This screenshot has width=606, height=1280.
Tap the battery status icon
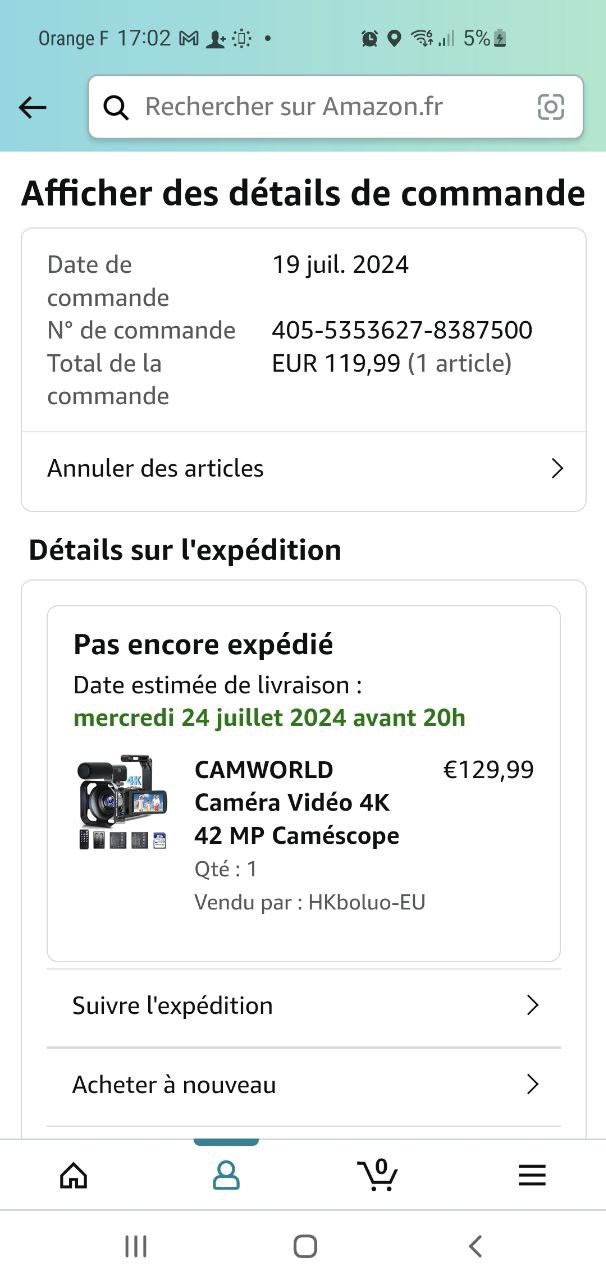[x=500, y=38]
